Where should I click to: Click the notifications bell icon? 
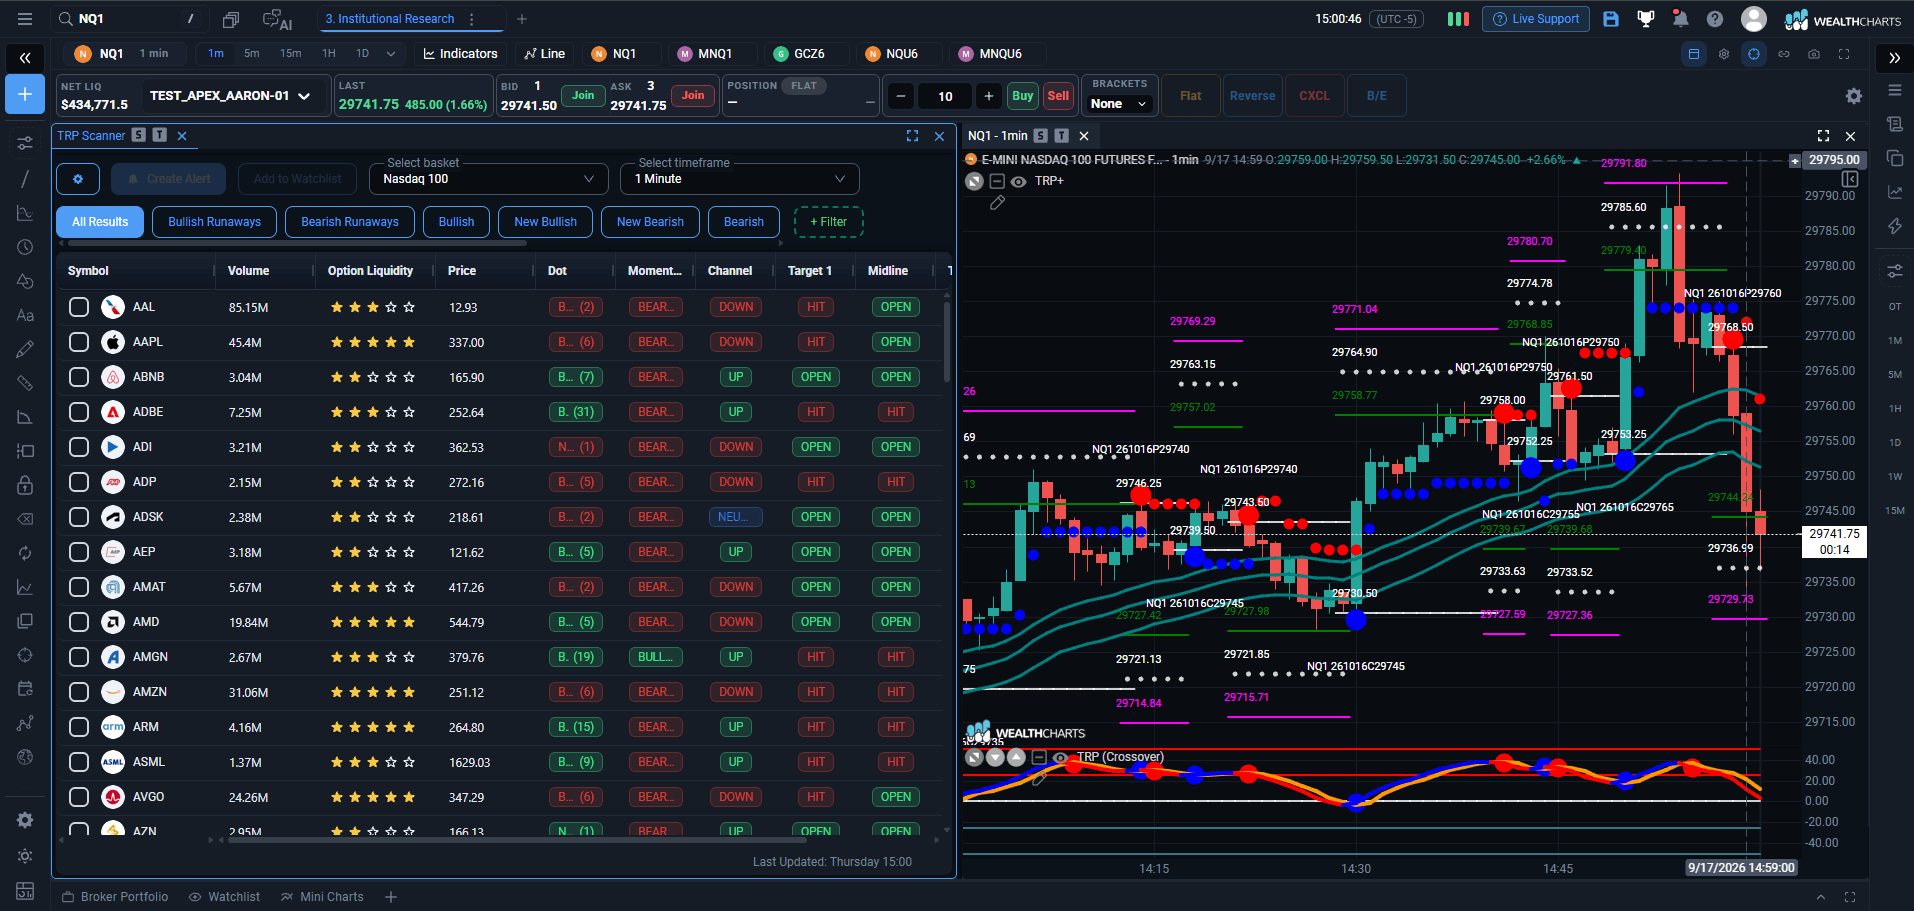click(1680, 19)
